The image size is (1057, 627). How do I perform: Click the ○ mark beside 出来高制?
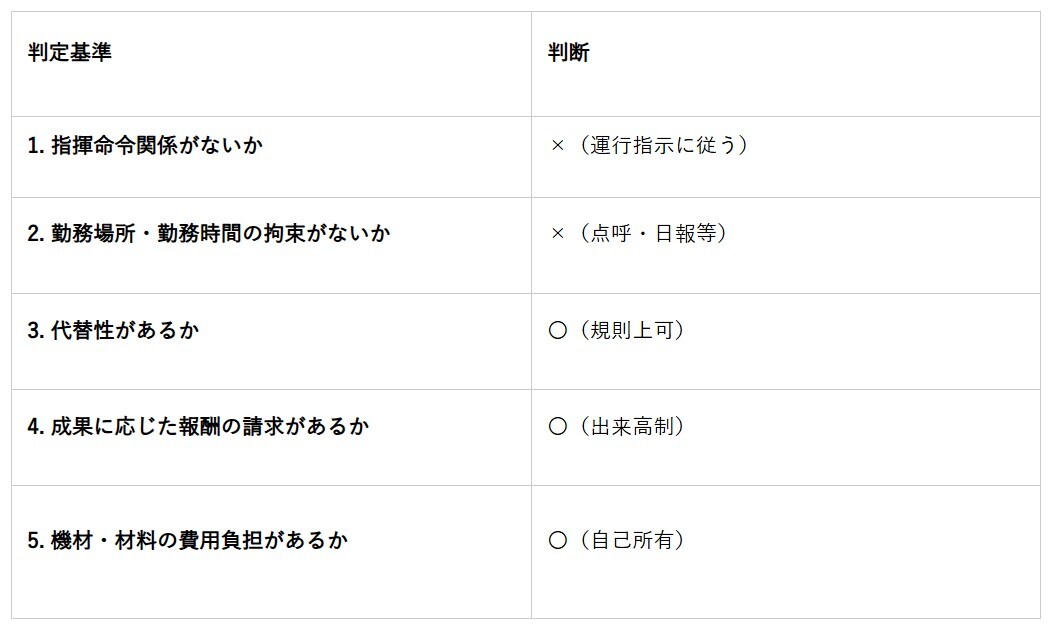click(558, 427)
